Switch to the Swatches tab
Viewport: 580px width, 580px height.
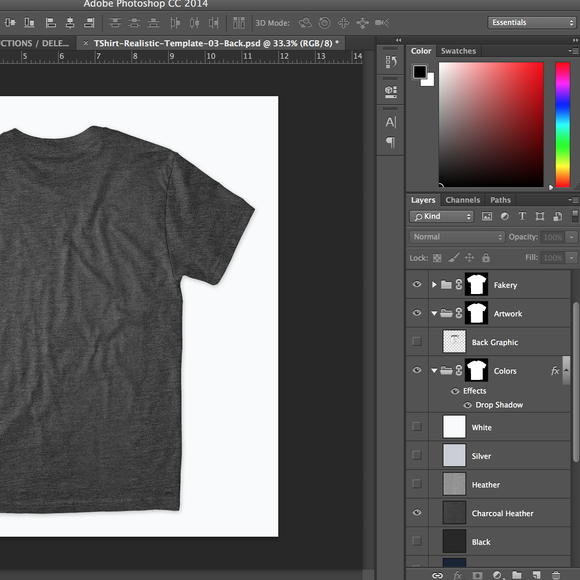pyautogui.click(x=458, y=51)
